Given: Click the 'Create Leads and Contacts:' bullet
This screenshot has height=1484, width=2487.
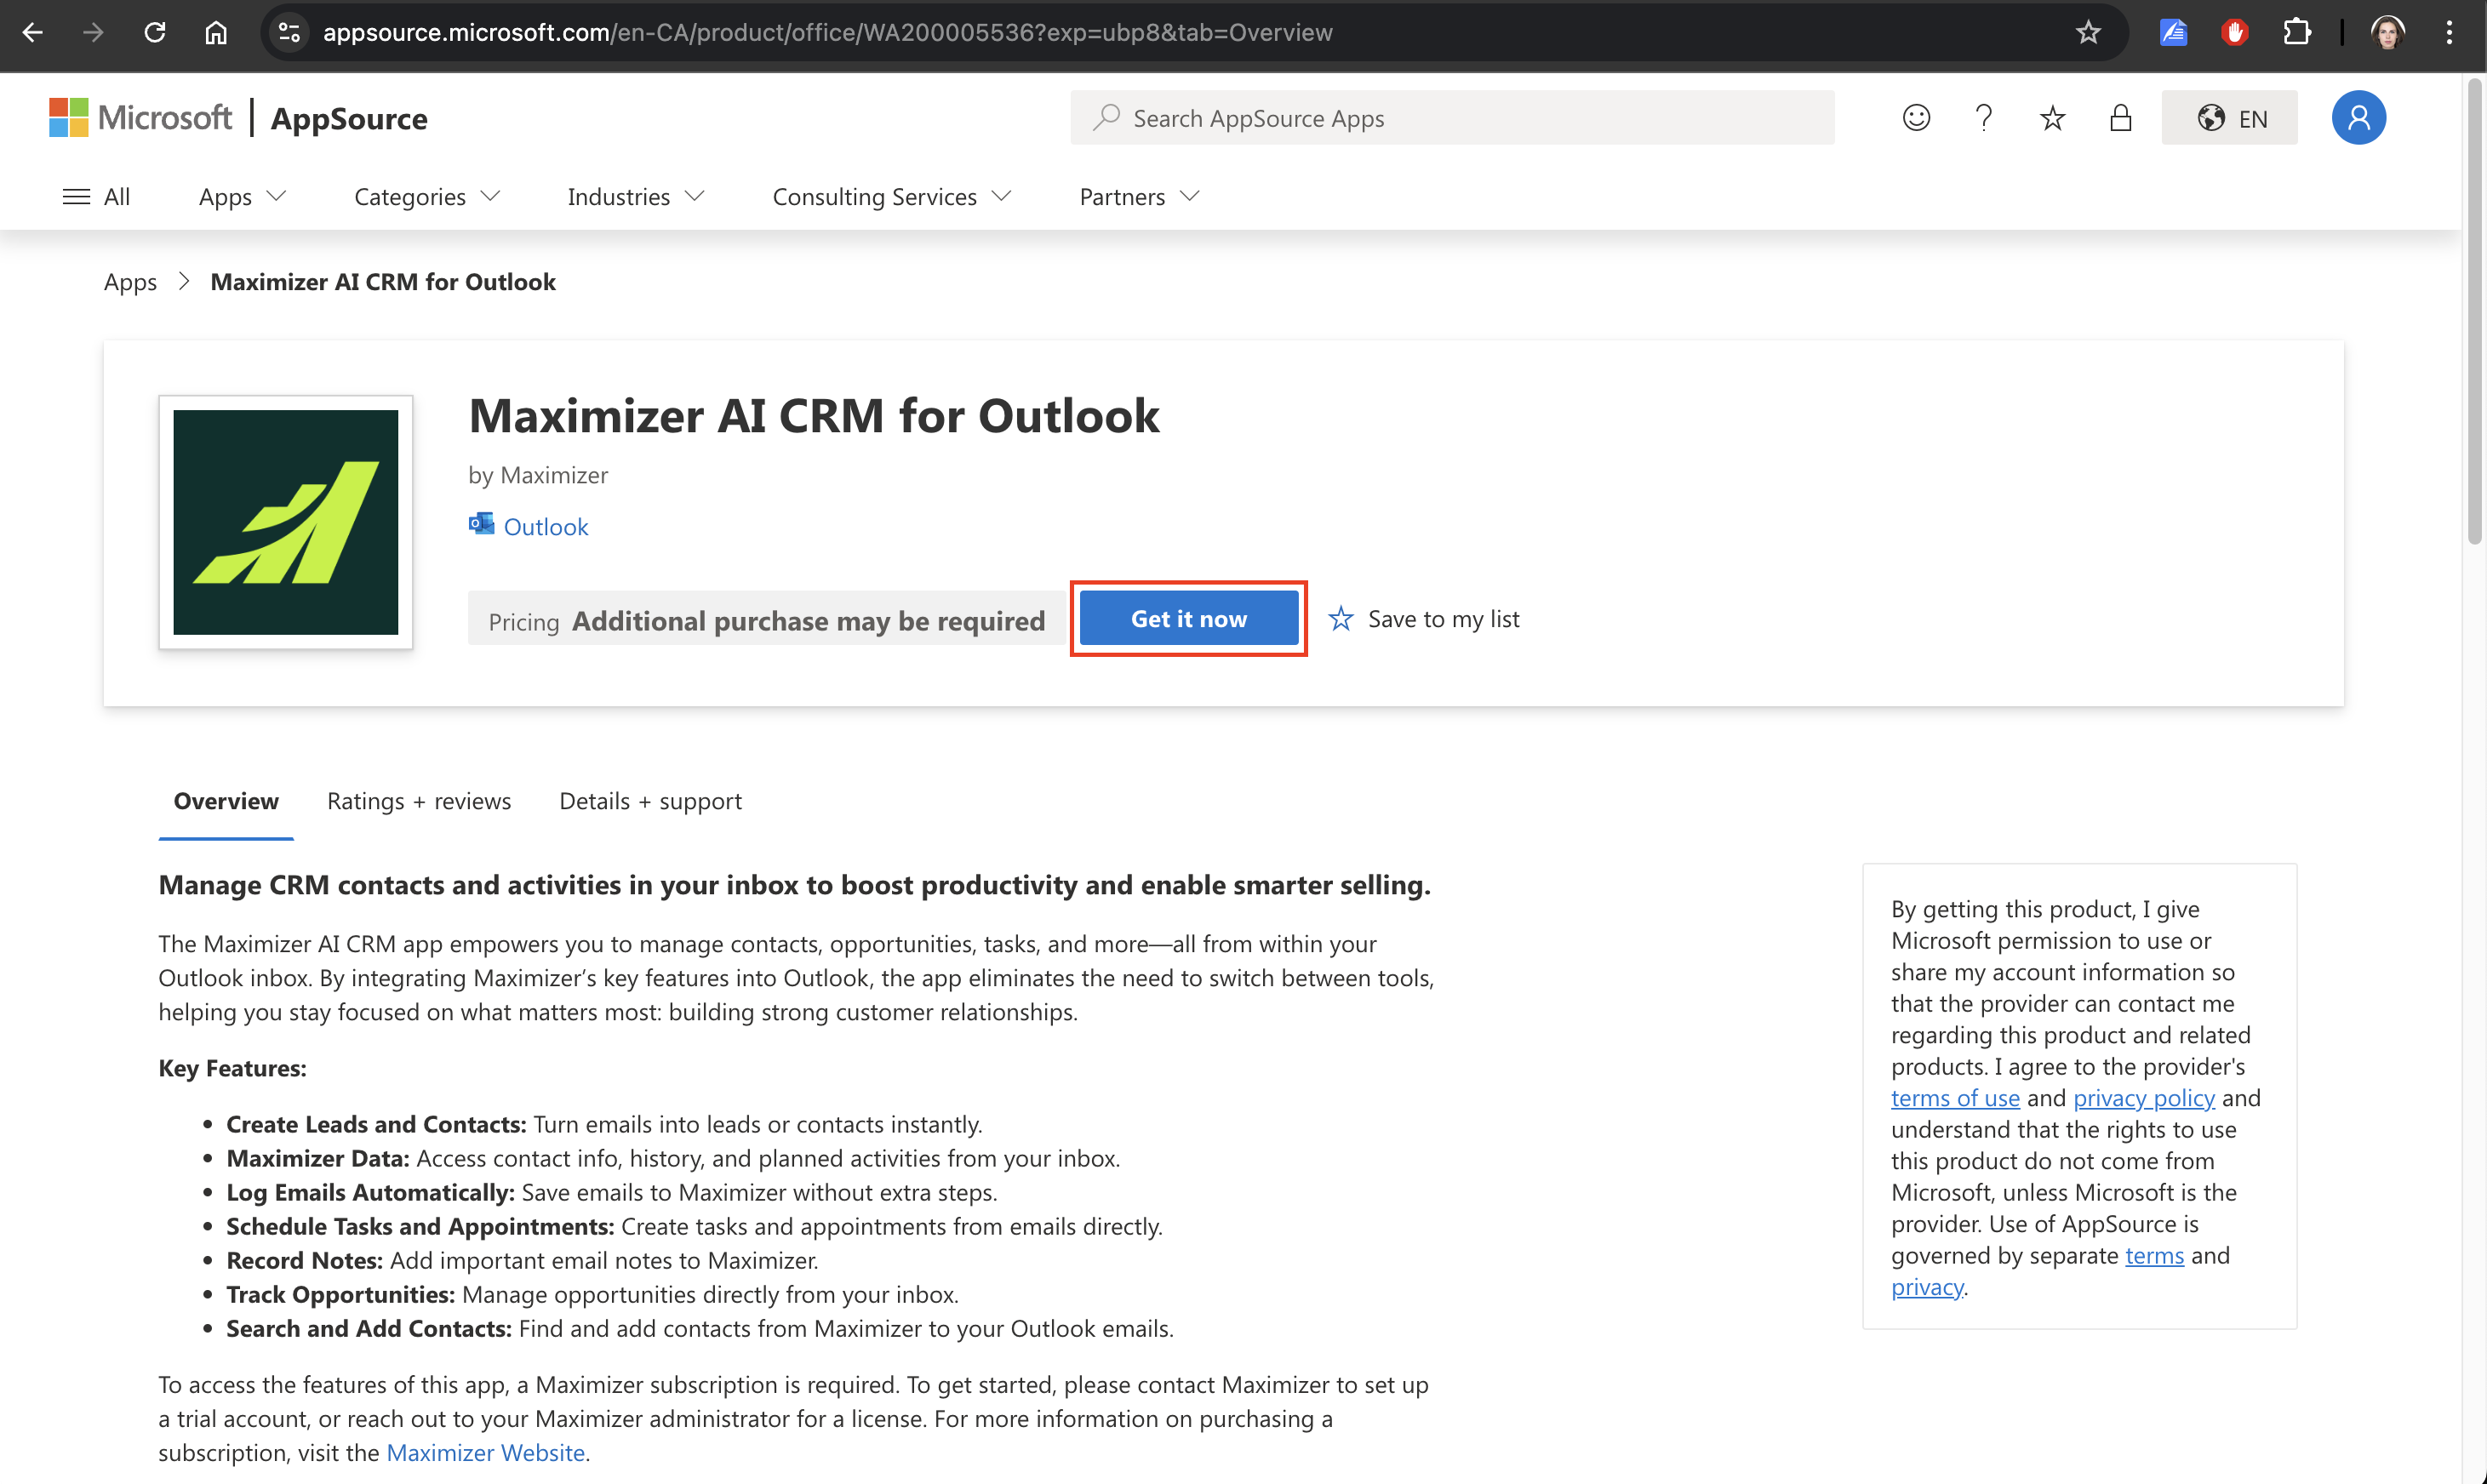Looking at the screenshot, I should 376,1124.
